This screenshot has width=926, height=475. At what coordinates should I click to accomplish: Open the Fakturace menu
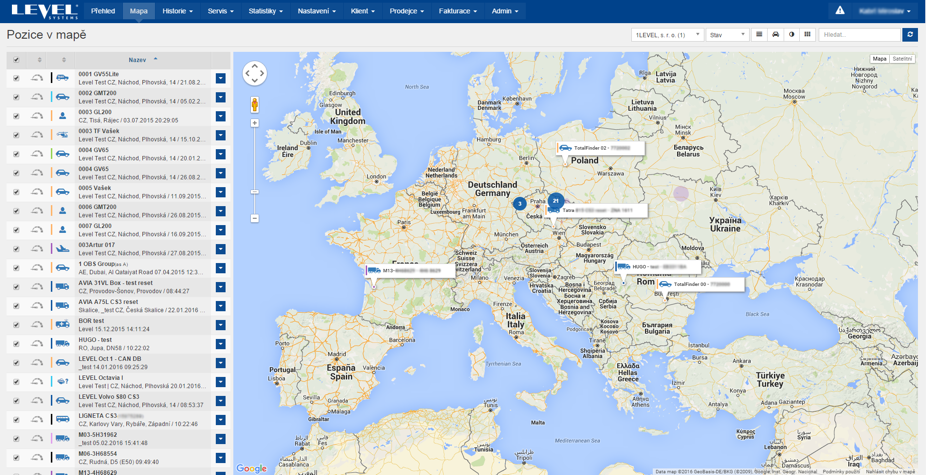click(x=458, y=11)
